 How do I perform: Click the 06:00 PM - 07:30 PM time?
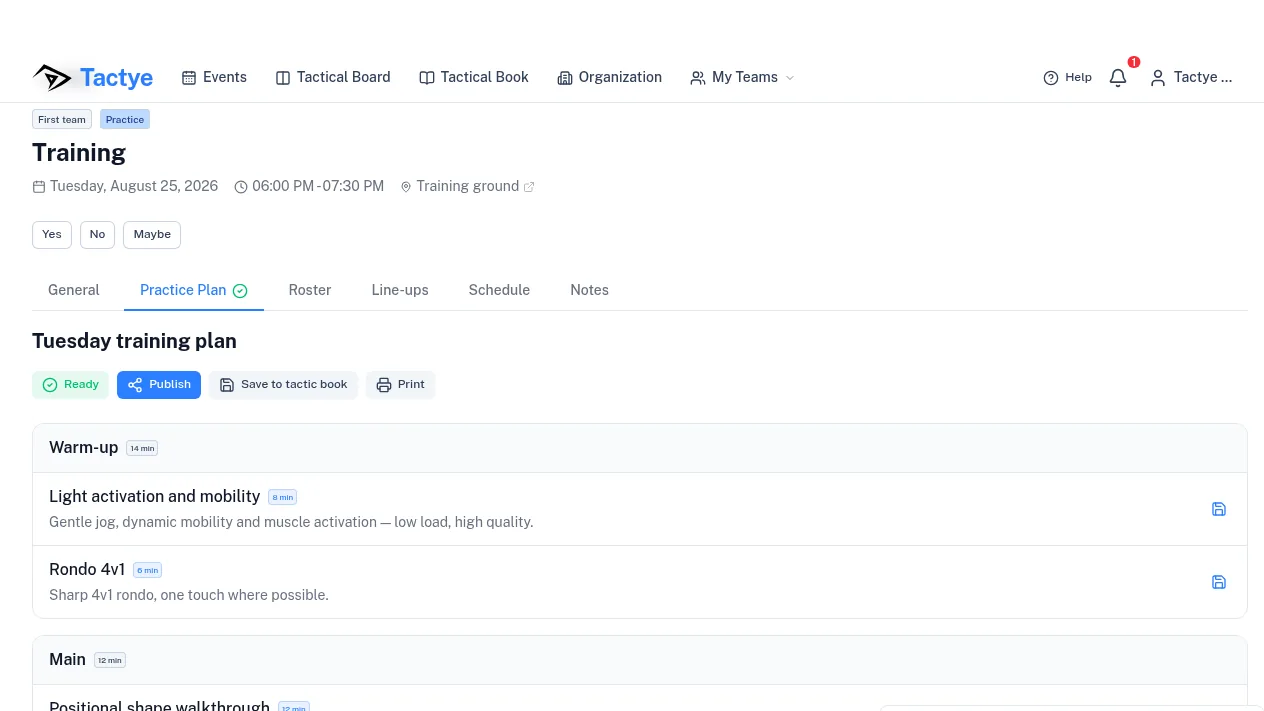tap(309, 186)
